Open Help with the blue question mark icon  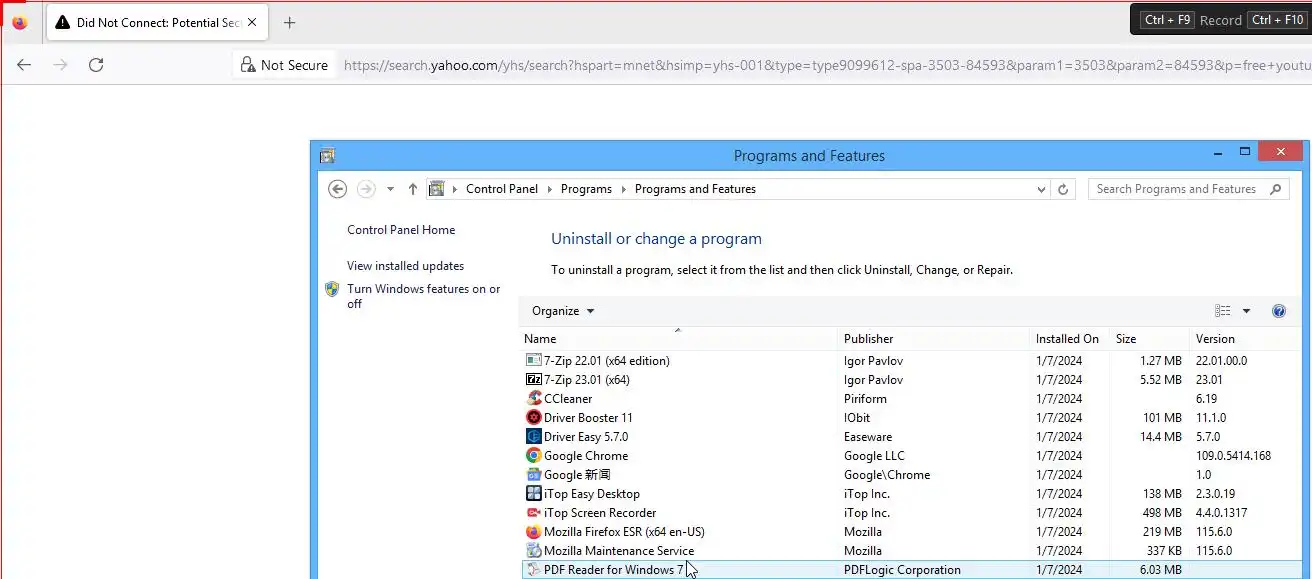point(1279,311)
